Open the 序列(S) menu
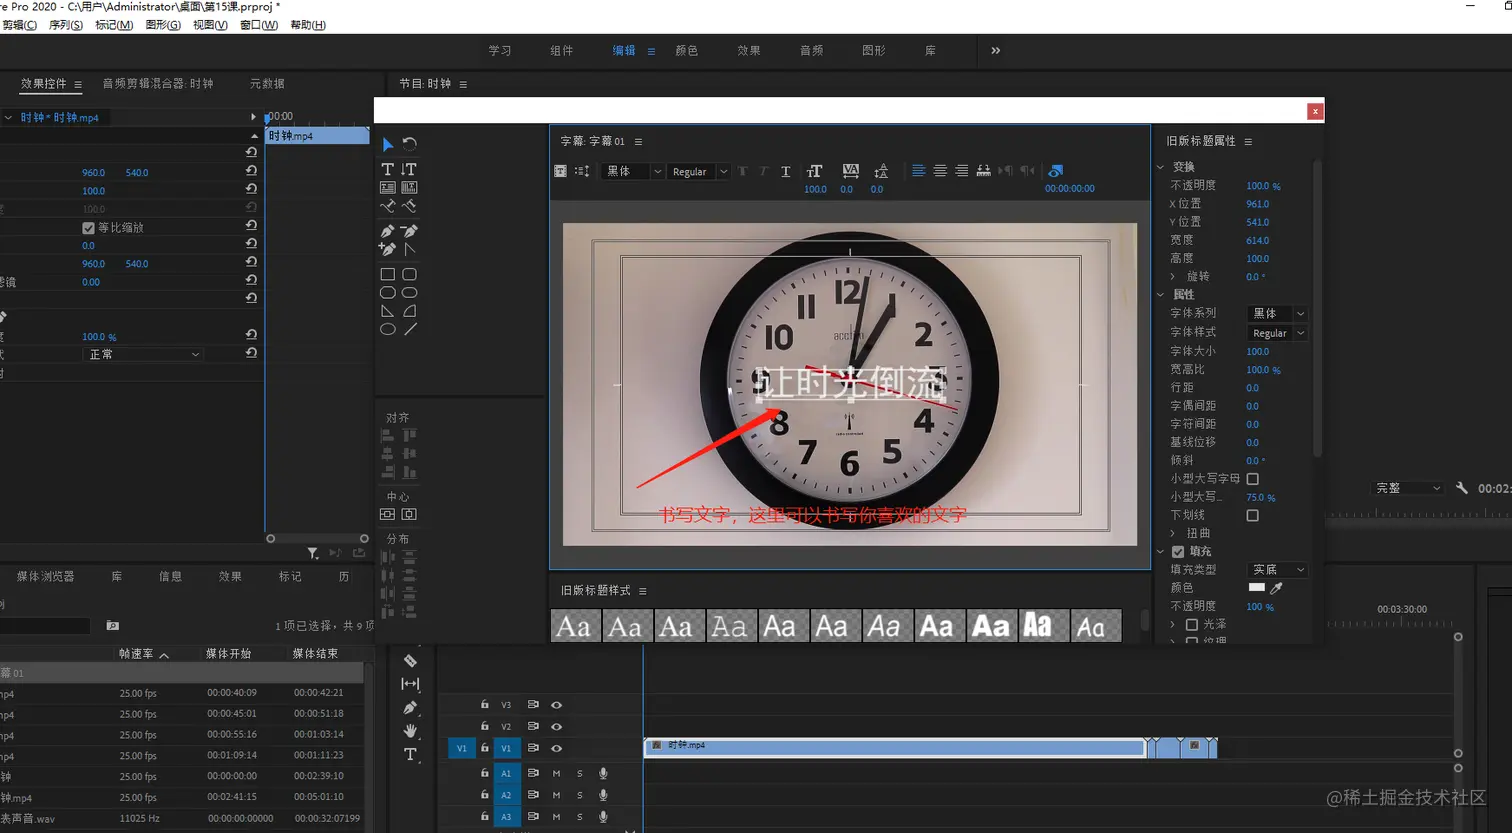Viewport: 1512px width, 833px height. [x=66, y=25]
